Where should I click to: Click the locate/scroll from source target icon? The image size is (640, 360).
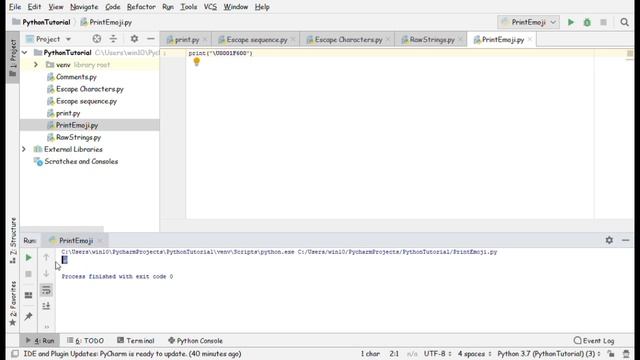click(97, 39)
